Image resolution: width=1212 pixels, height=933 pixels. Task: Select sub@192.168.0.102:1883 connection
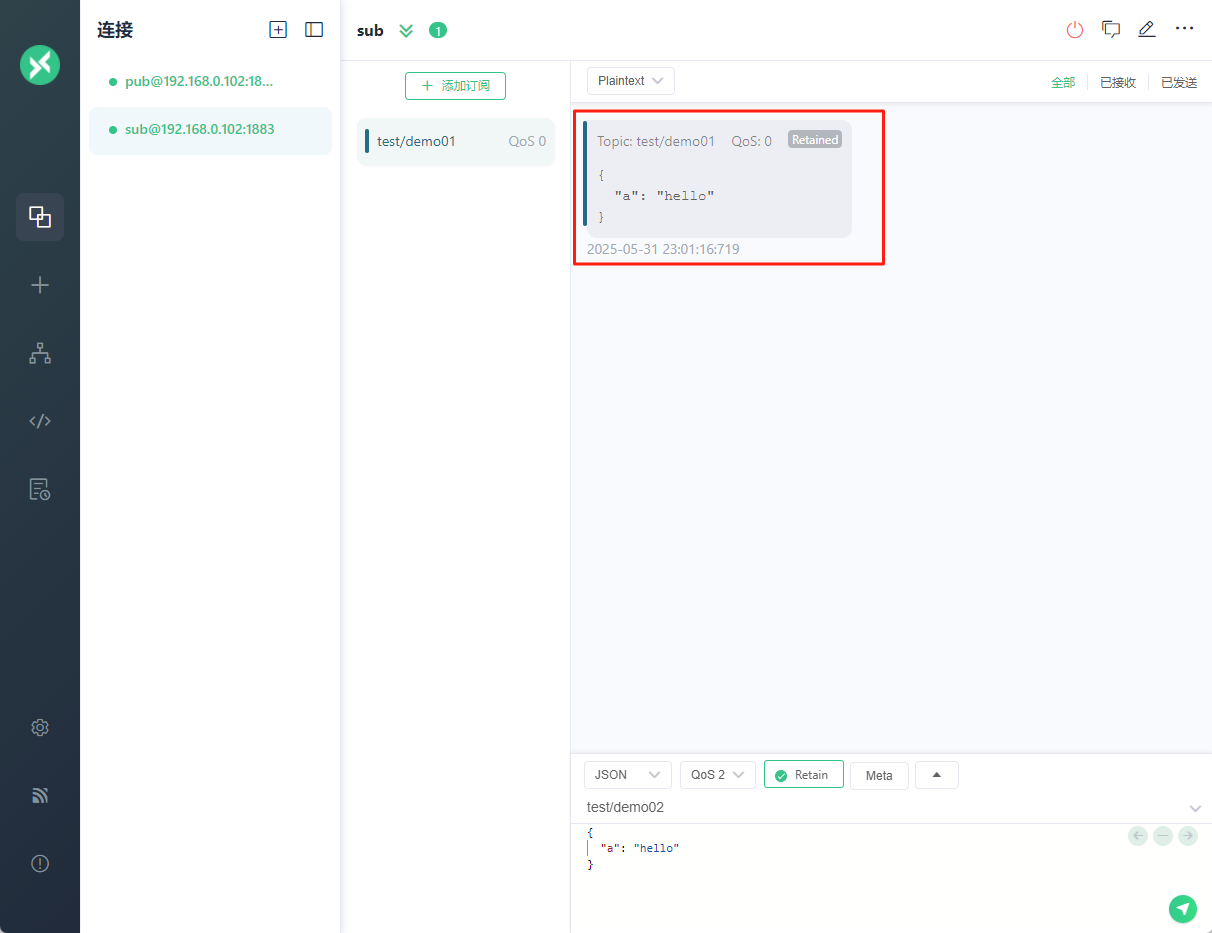(x=210, y=129)
